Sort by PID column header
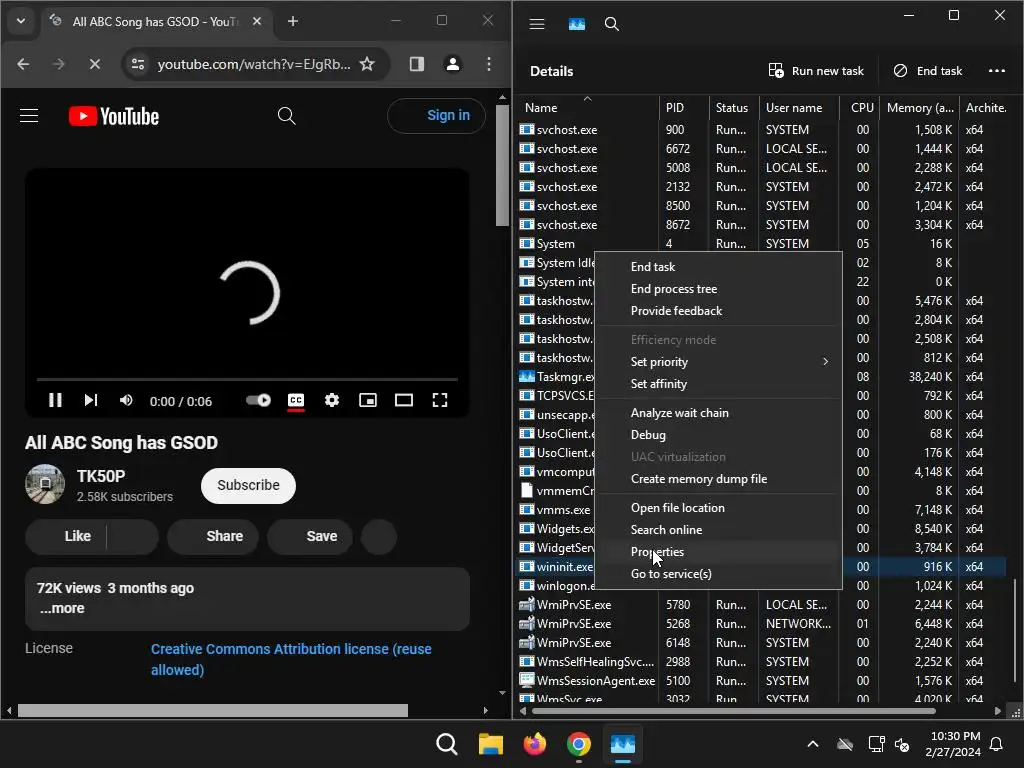Image resolution: width=1024 pixels, height=768 pixels. (x=683, y=108)
